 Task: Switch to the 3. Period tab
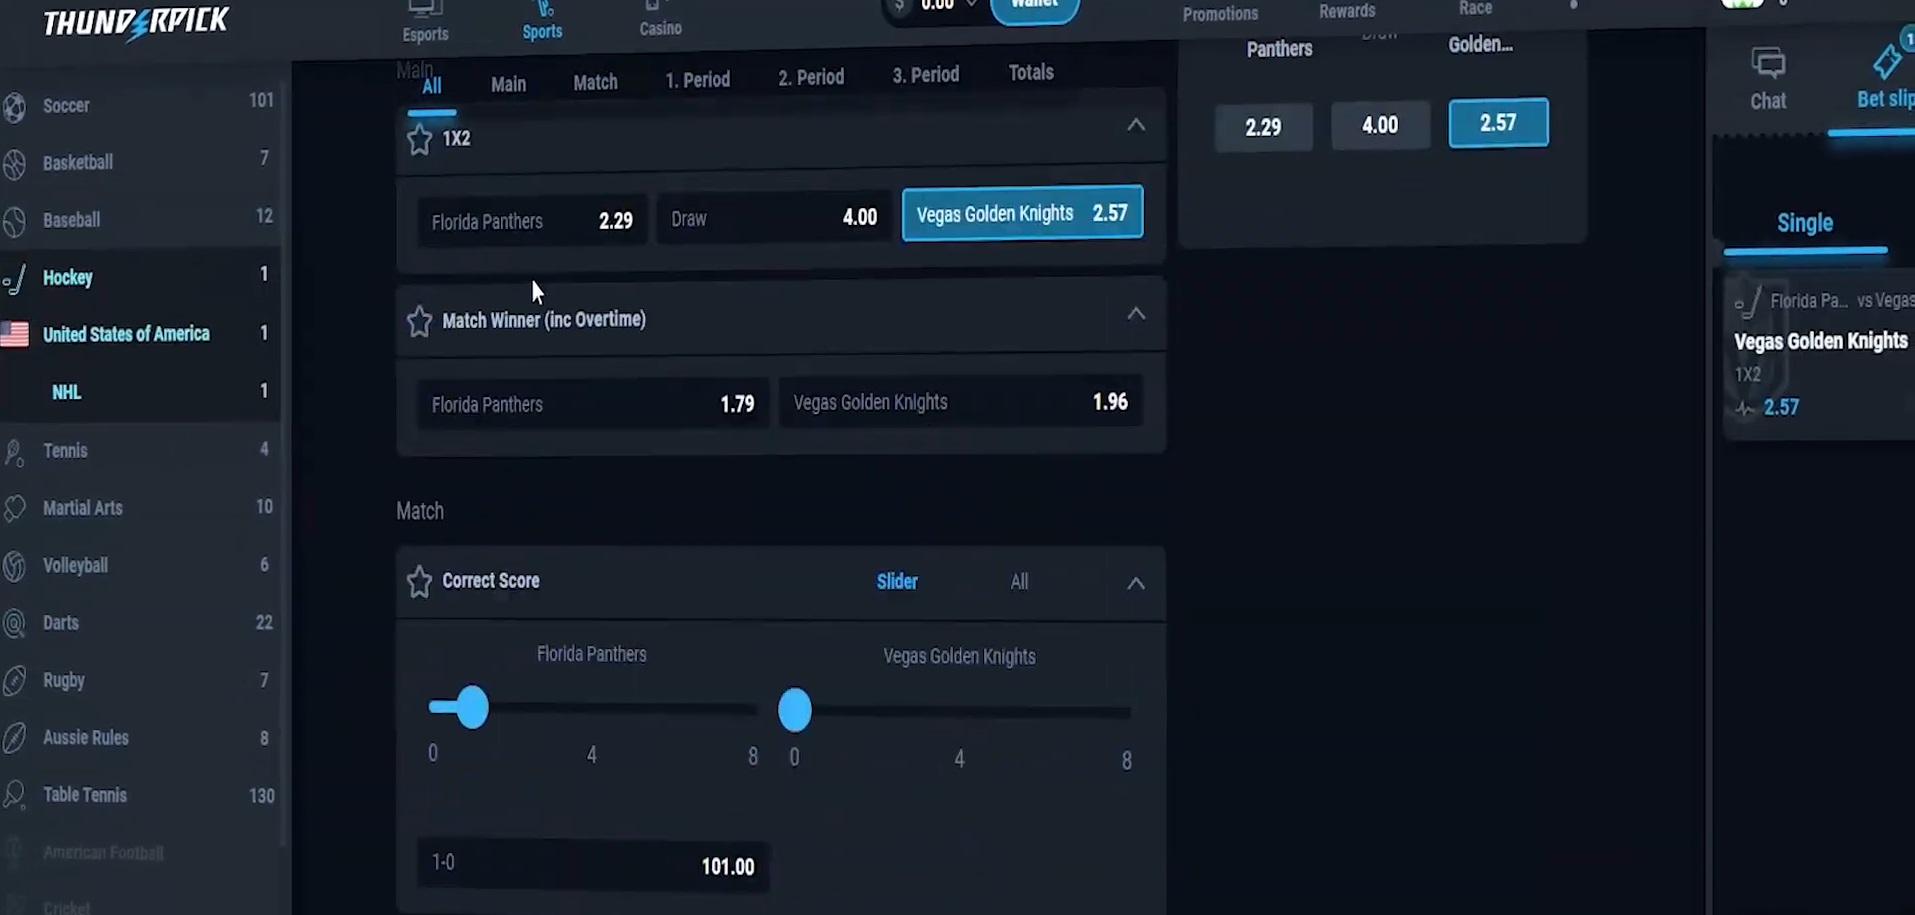click(926, 74)
